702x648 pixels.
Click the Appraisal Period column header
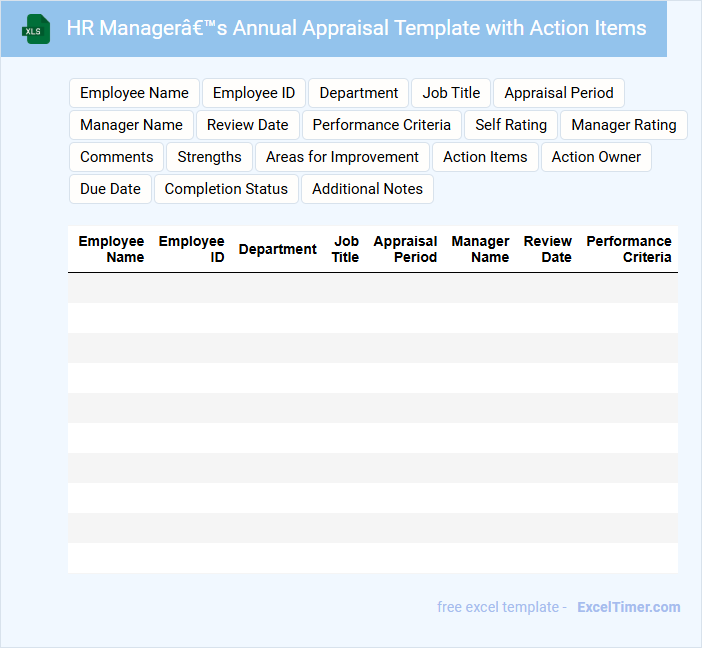pyautogui.click(x=405, y=249)
